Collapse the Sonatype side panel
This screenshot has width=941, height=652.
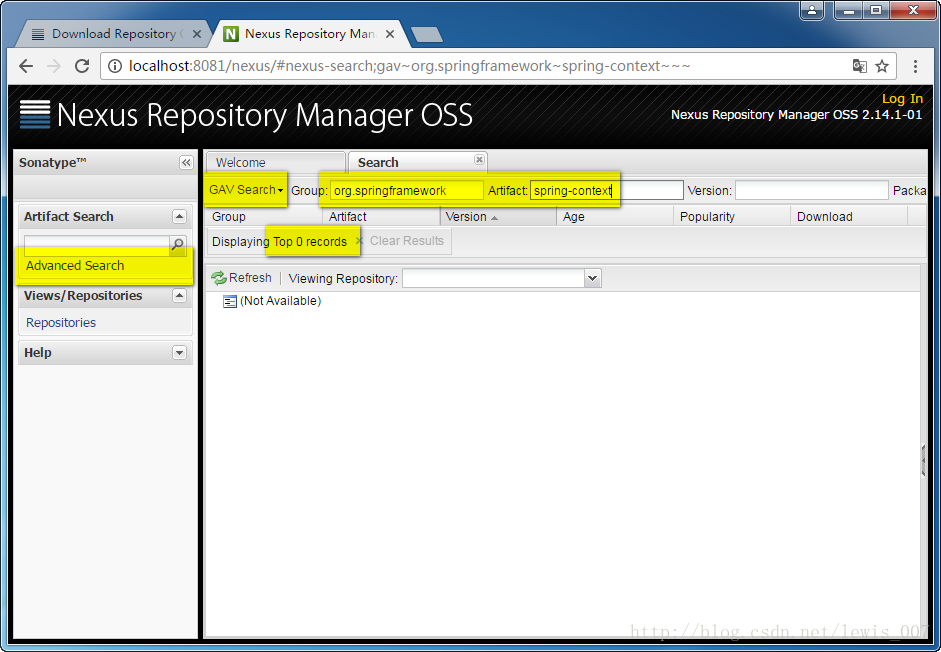pos(186,163)
